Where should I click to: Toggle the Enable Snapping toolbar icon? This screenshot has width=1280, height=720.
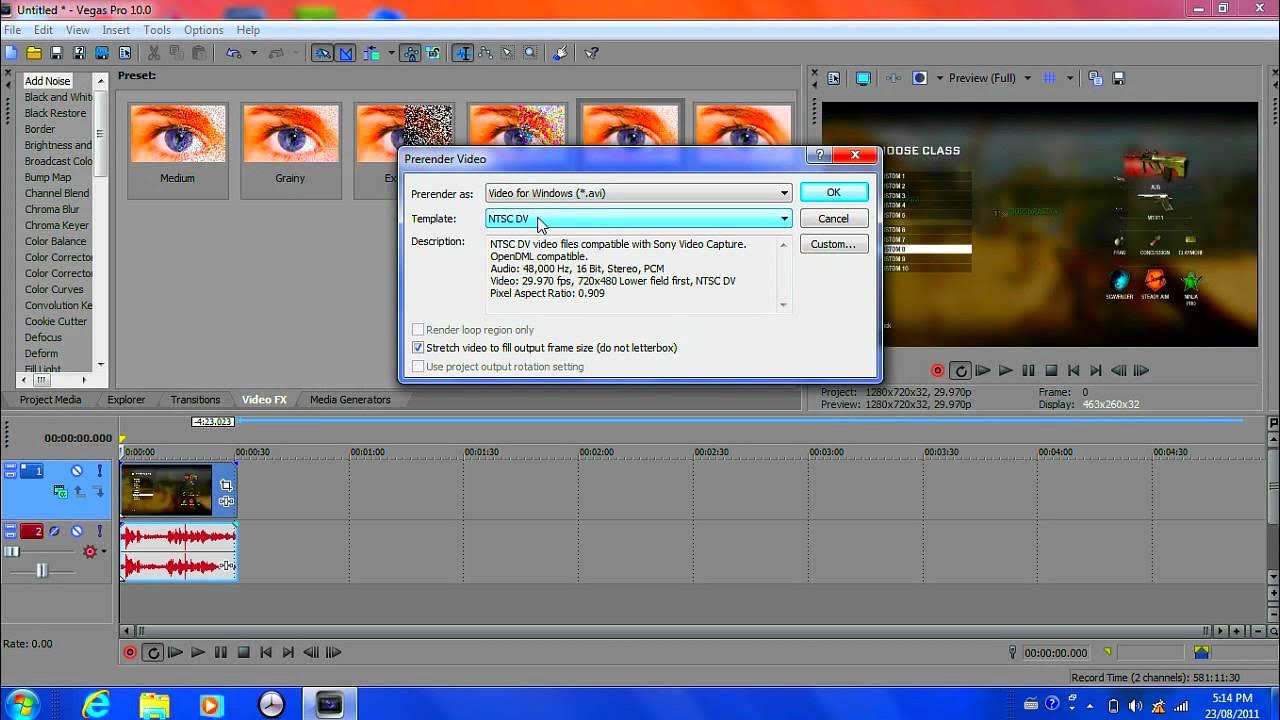[x=322, y=53]
